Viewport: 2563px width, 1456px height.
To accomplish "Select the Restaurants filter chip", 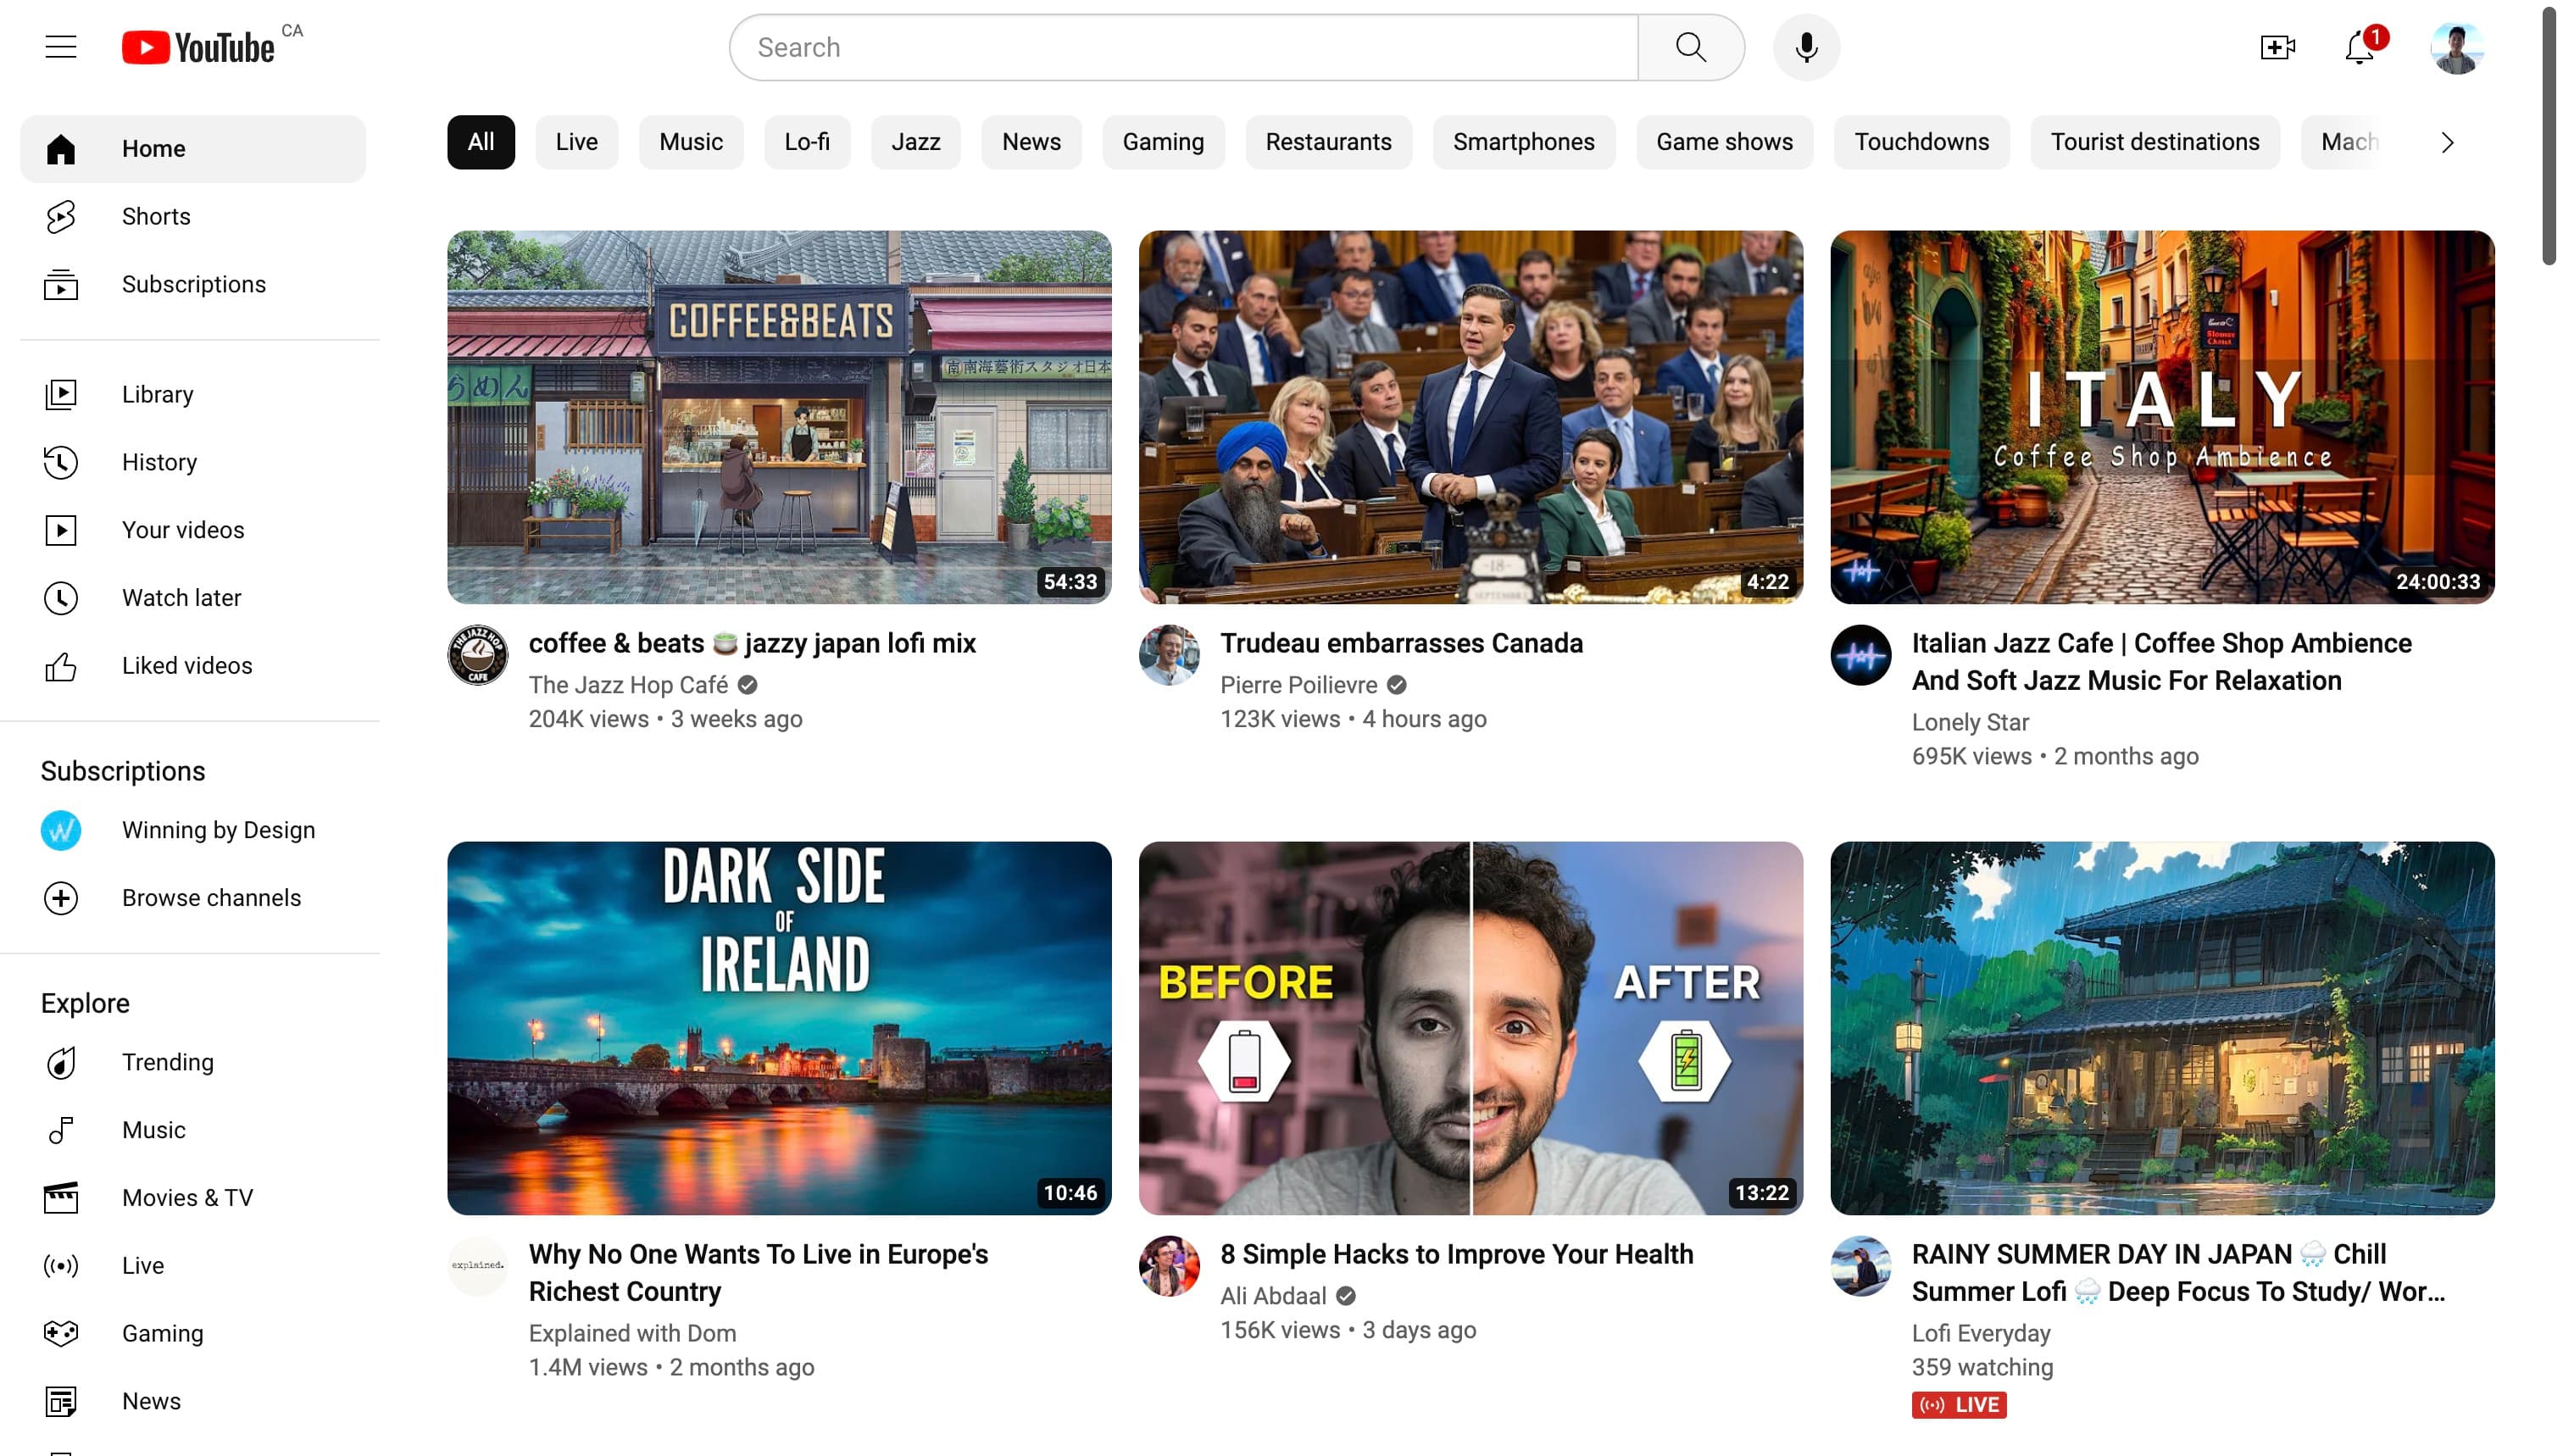I will click(1328, 142).
